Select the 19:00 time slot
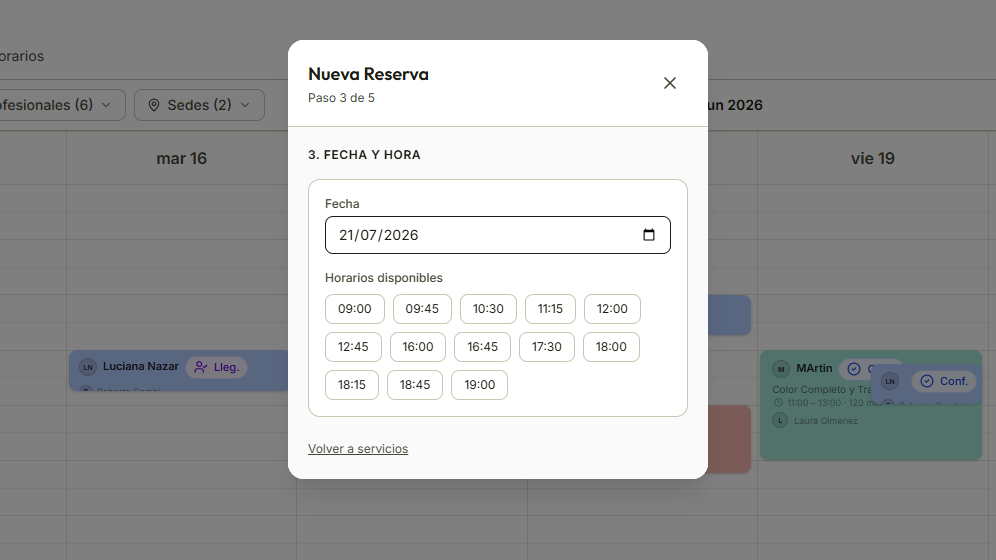The width and height of the screenshot is (996, 560). (479, 385)
